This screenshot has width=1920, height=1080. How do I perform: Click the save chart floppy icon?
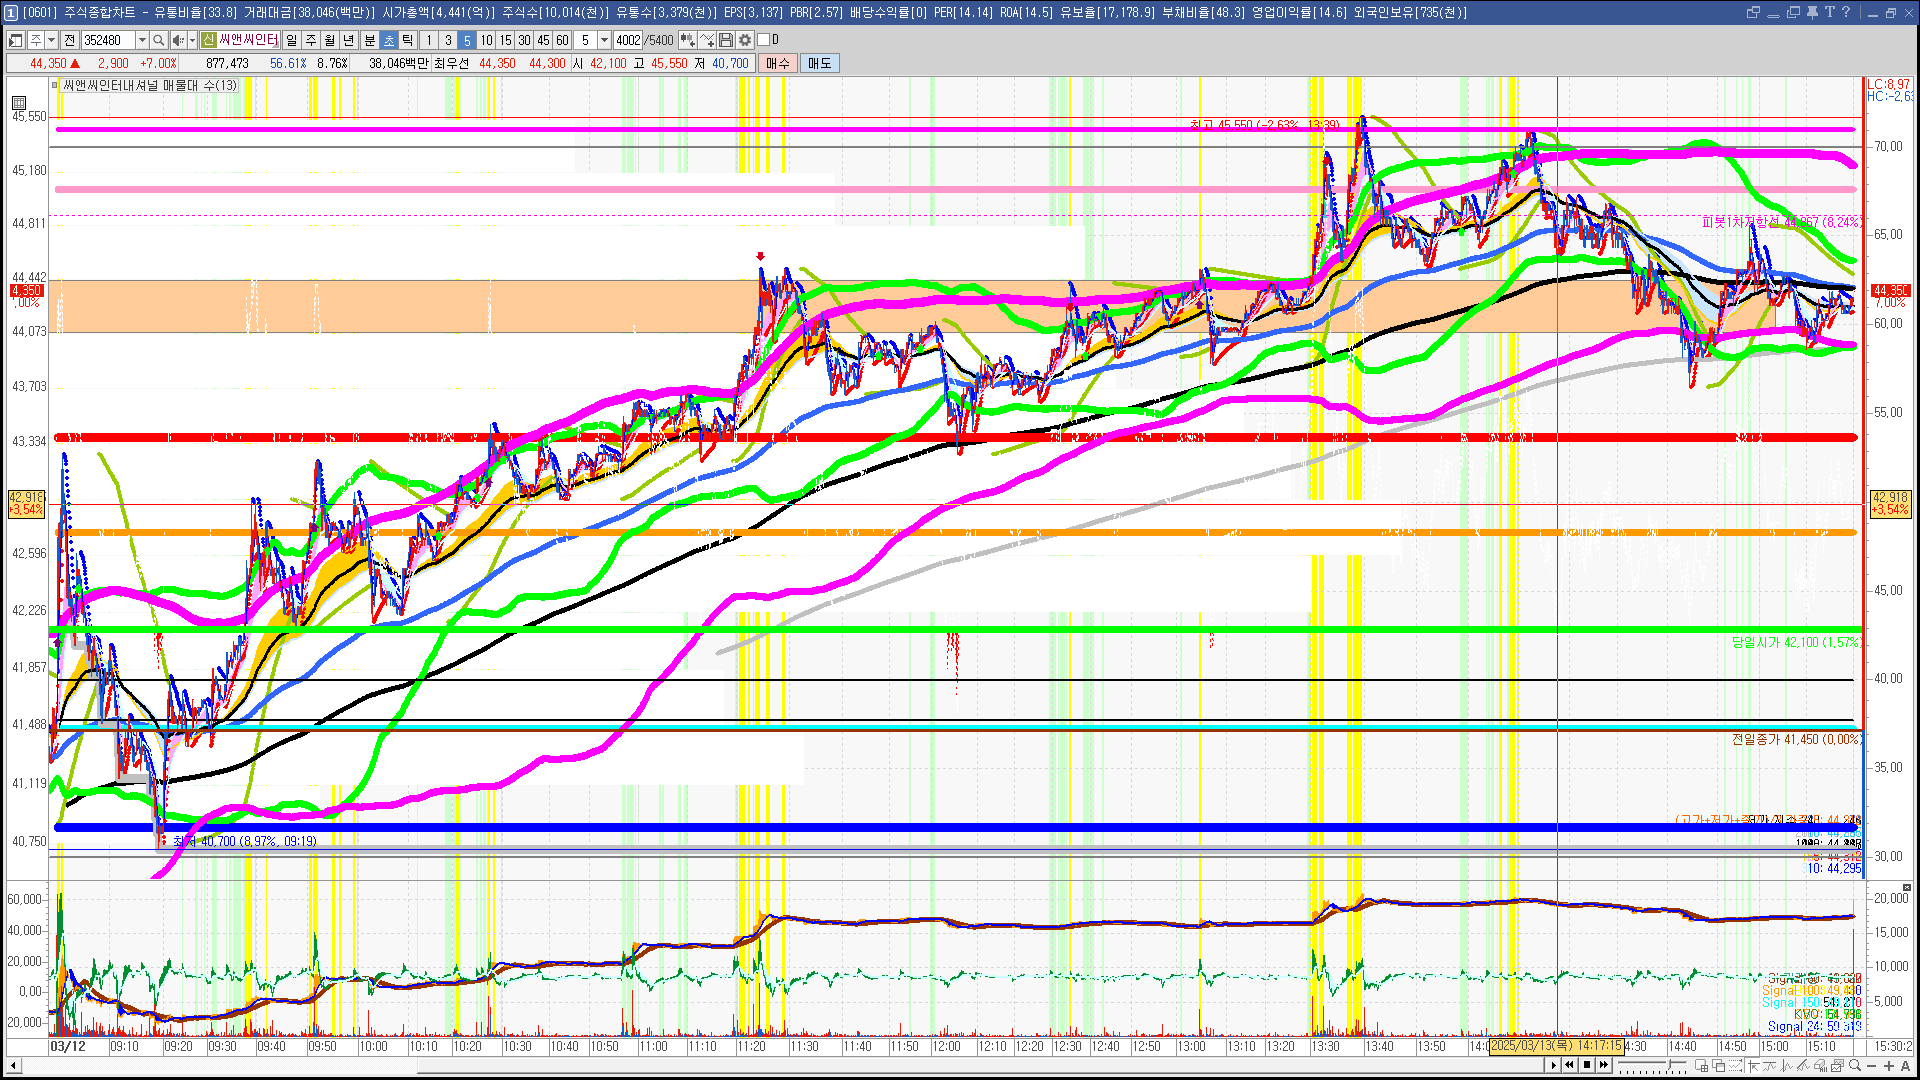click(726, 40)
